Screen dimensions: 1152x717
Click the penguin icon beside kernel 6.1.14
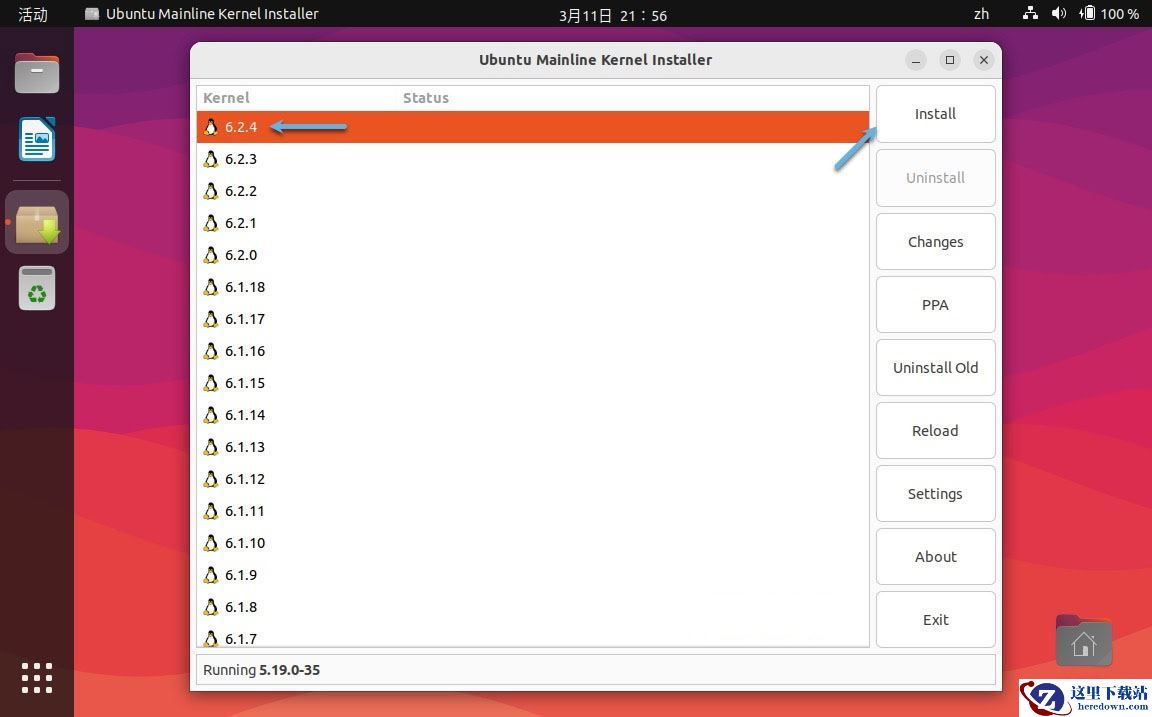point(211,415)
